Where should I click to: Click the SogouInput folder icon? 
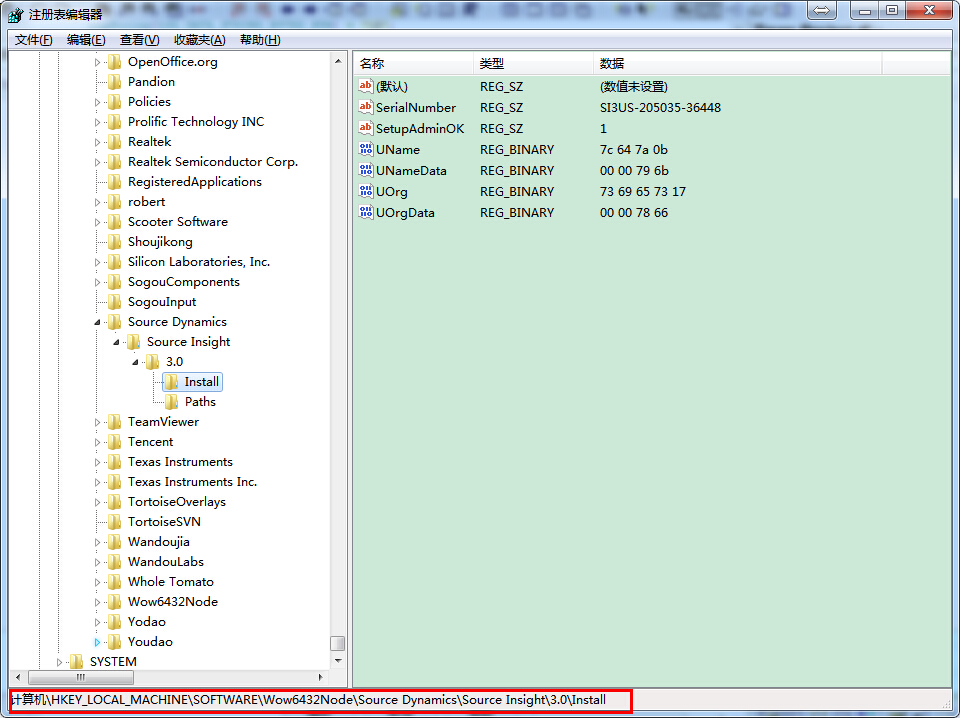(114, 302)
